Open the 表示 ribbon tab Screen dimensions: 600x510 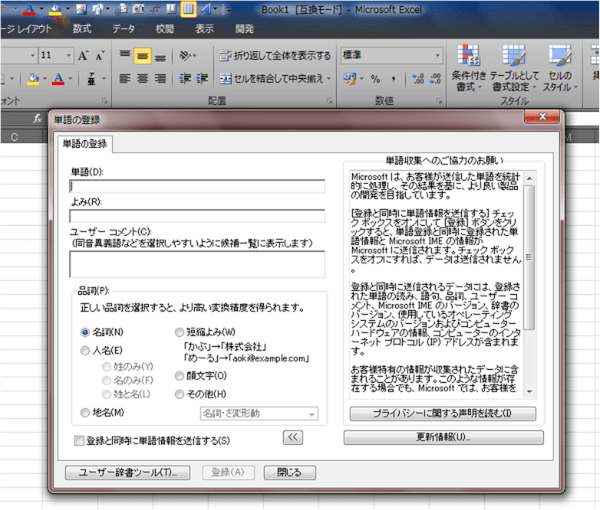[x=204, y=29]
